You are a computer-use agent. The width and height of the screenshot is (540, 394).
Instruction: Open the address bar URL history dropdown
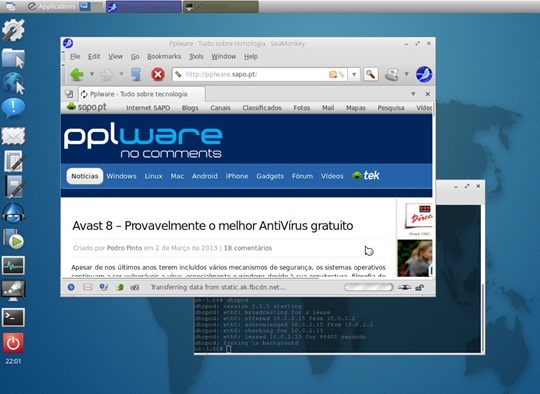pyautogui.click(x=354, y=74)
